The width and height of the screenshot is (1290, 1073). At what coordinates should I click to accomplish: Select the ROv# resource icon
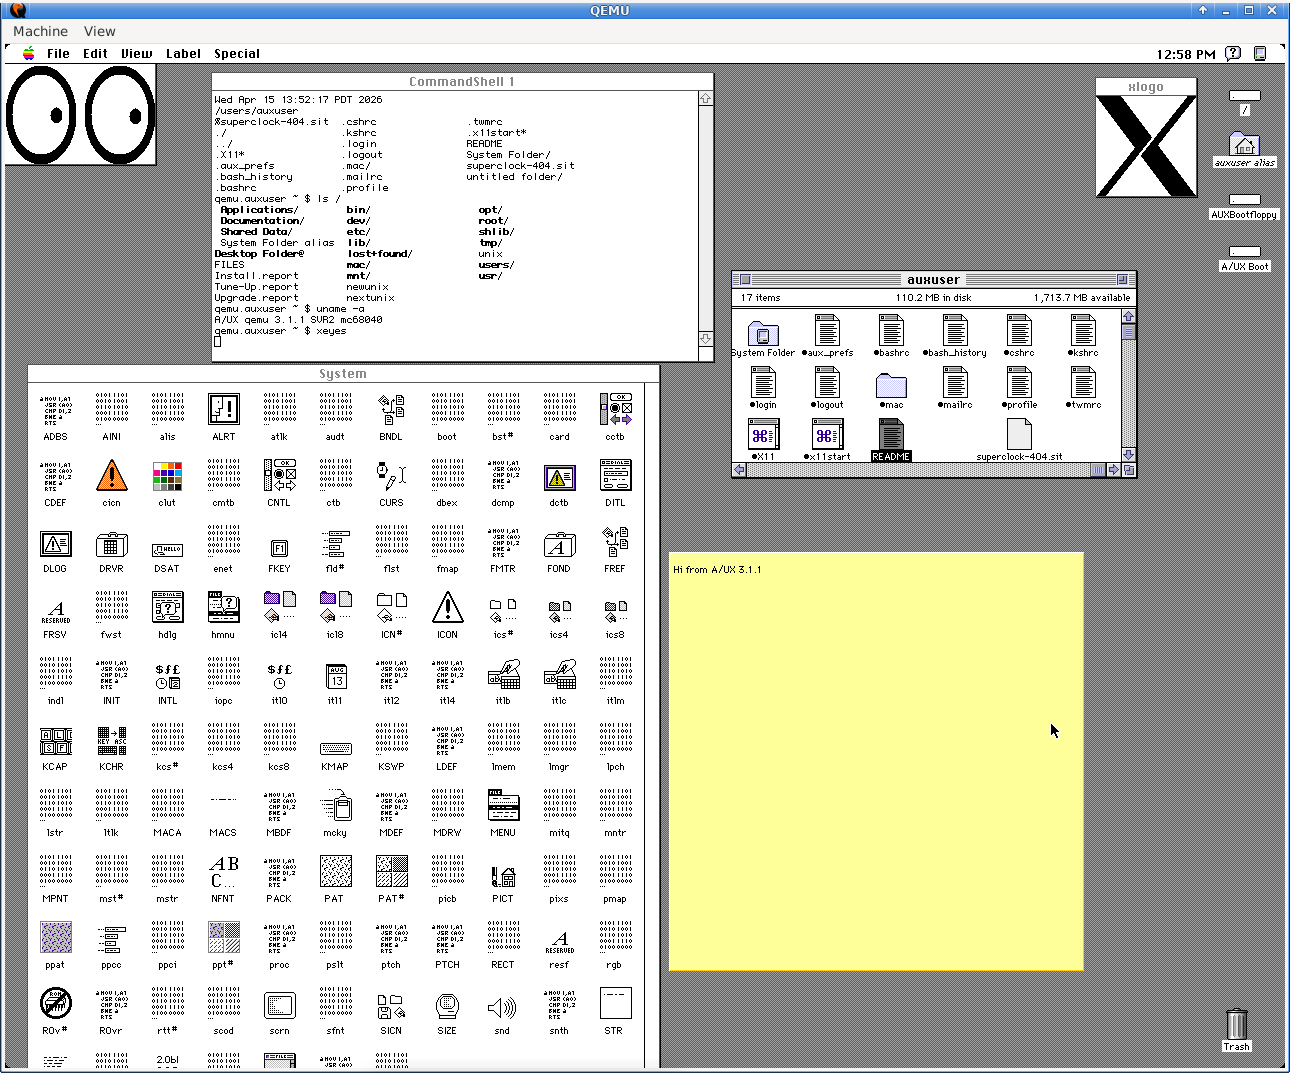point(55,1003)
